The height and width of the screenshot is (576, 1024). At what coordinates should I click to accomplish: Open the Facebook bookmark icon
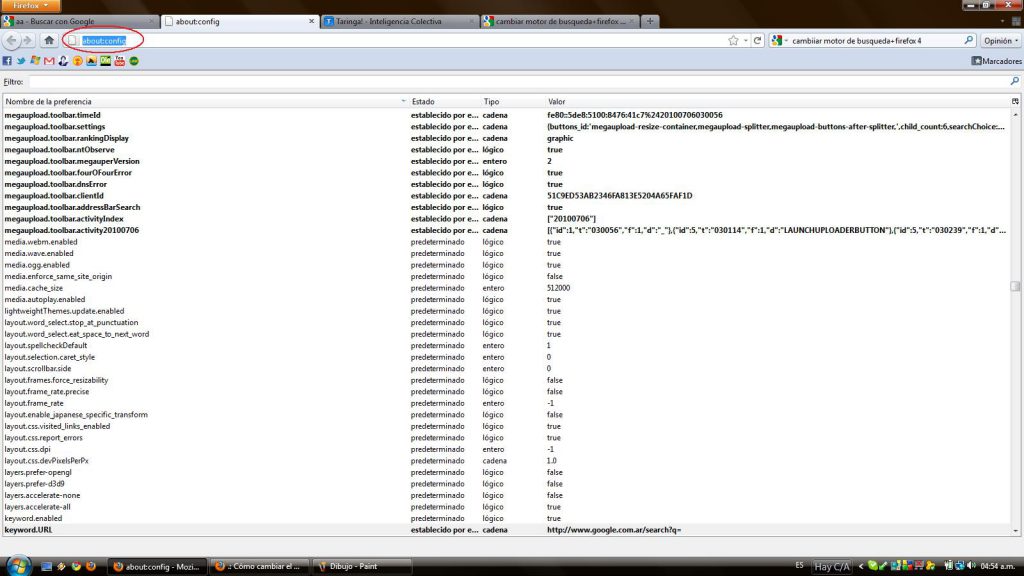coord(8,61)
